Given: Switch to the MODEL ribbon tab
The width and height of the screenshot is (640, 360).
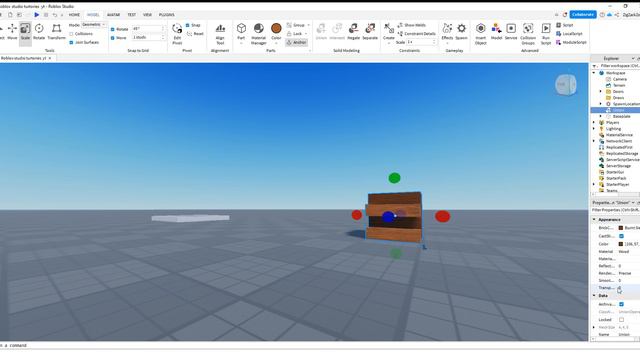Looking at the screenshot, I should [93, 15].
